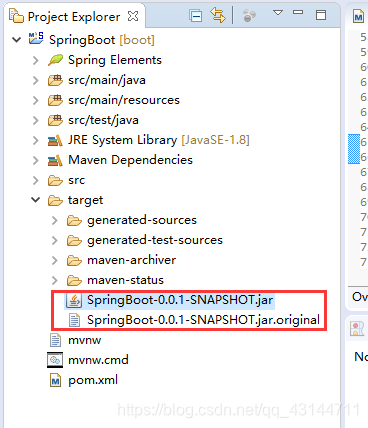Select SpringBoot-0.0.1-SNAPSHOT.jar file
The width and height of the screenshot is (368, 428).
180,300
